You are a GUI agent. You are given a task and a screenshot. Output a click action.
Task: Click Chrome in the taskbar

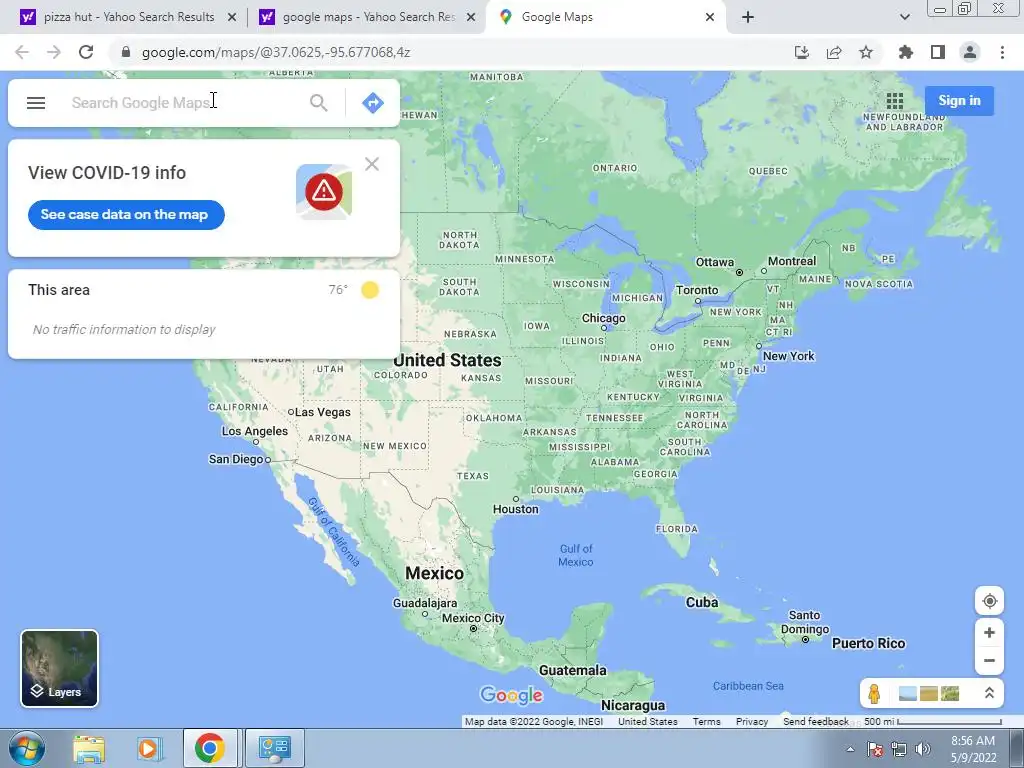pyautogui.click(x=210, y=748)
